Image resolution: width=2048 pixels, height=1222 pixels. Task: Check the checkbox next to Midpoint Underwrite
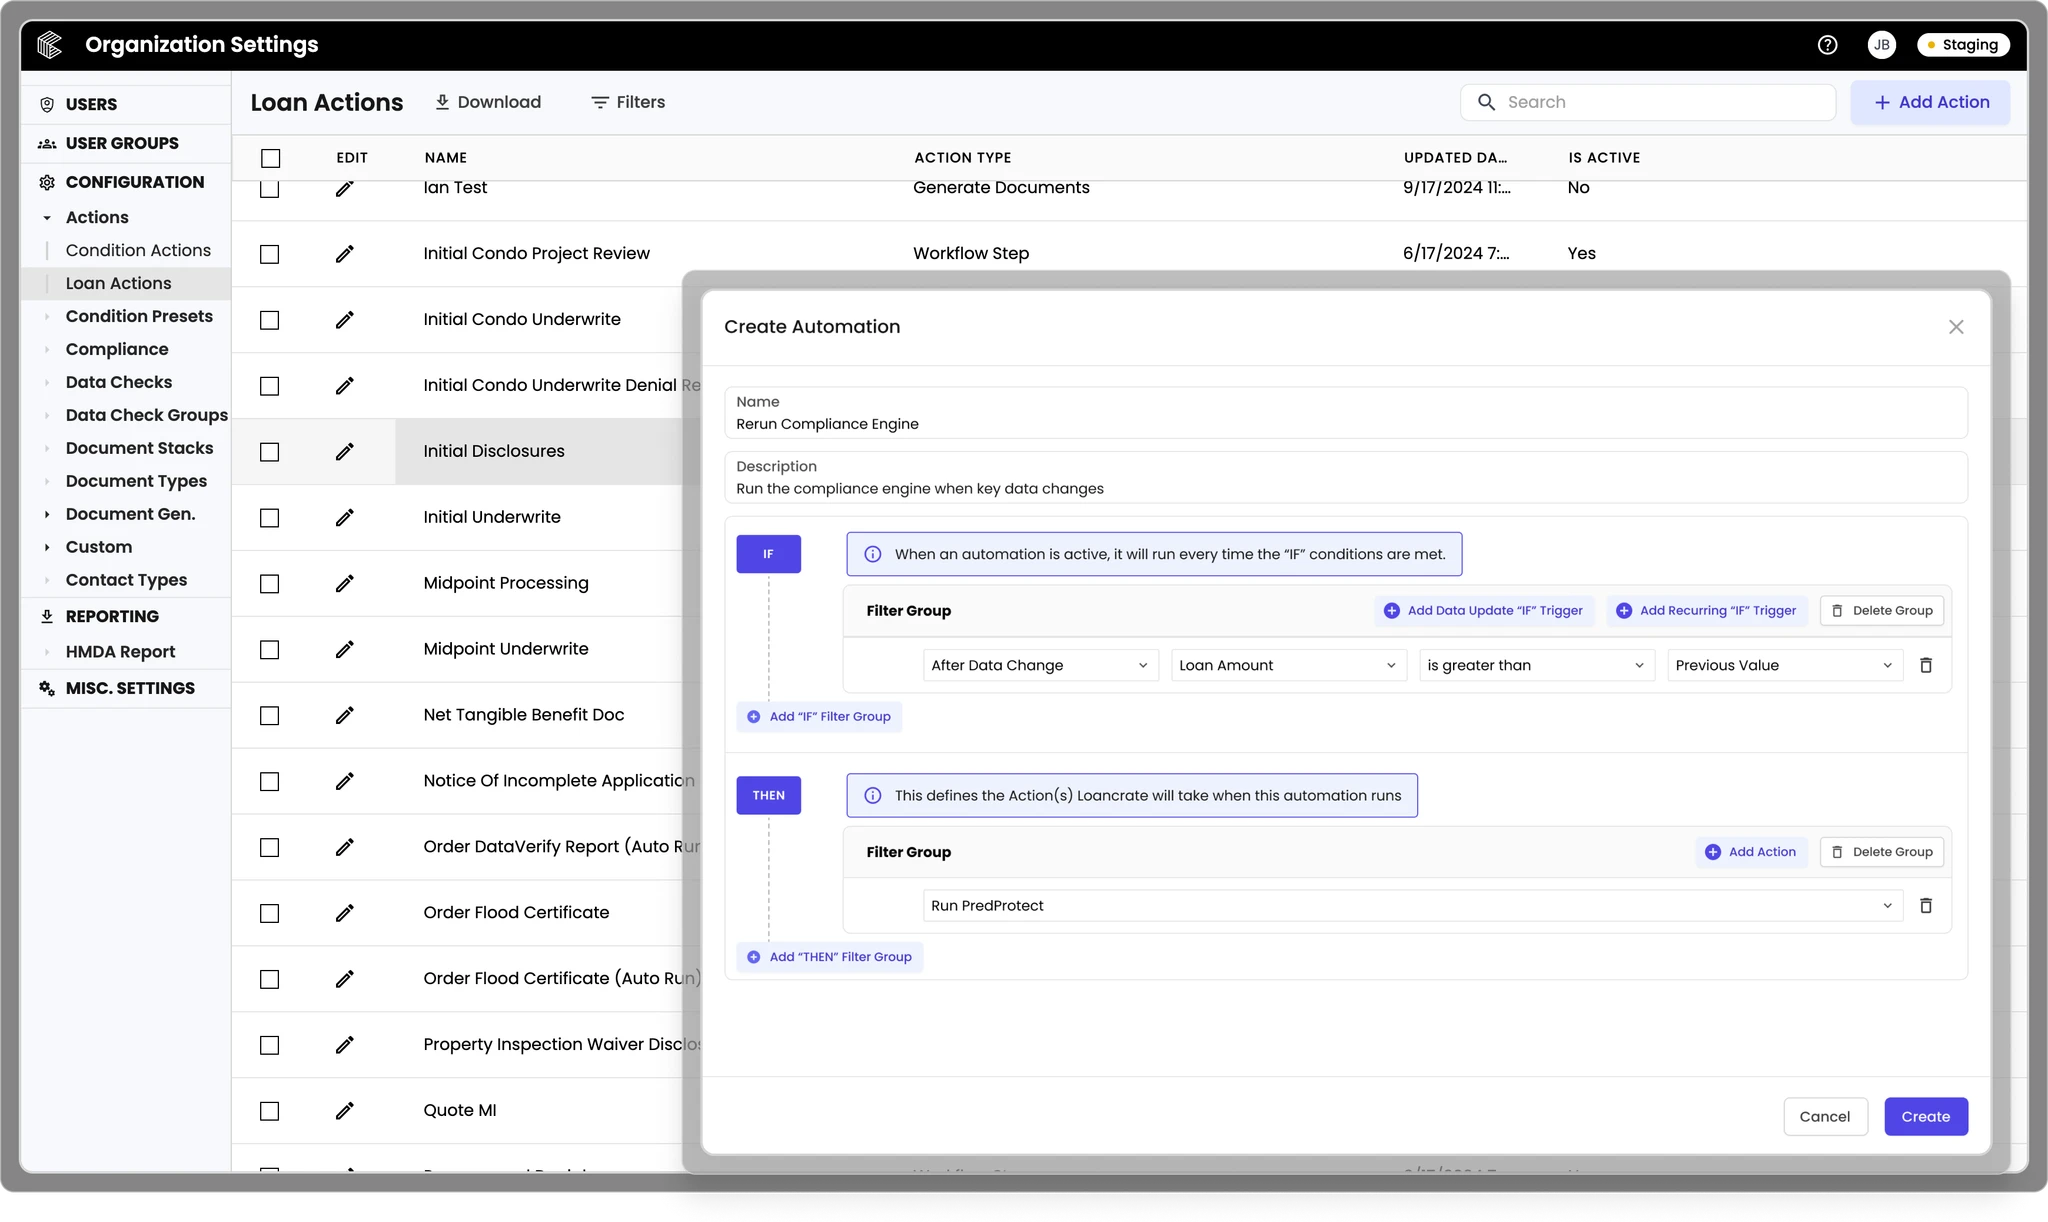click(270, 649)
